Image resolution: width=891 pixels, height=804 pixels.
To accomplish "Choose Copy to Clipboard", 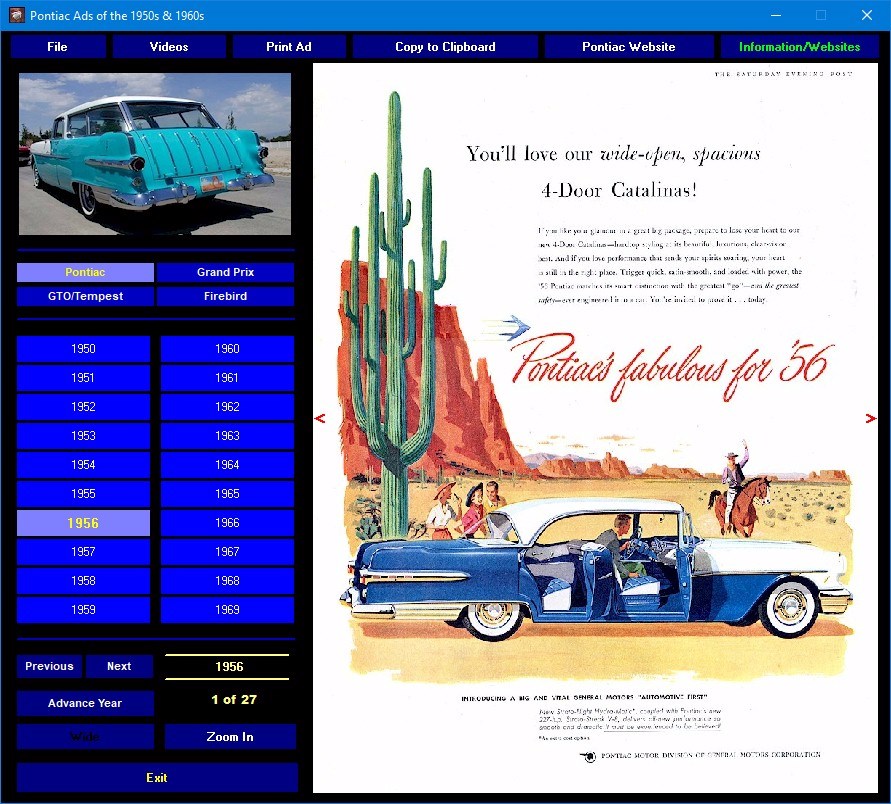I will [445, 47].
